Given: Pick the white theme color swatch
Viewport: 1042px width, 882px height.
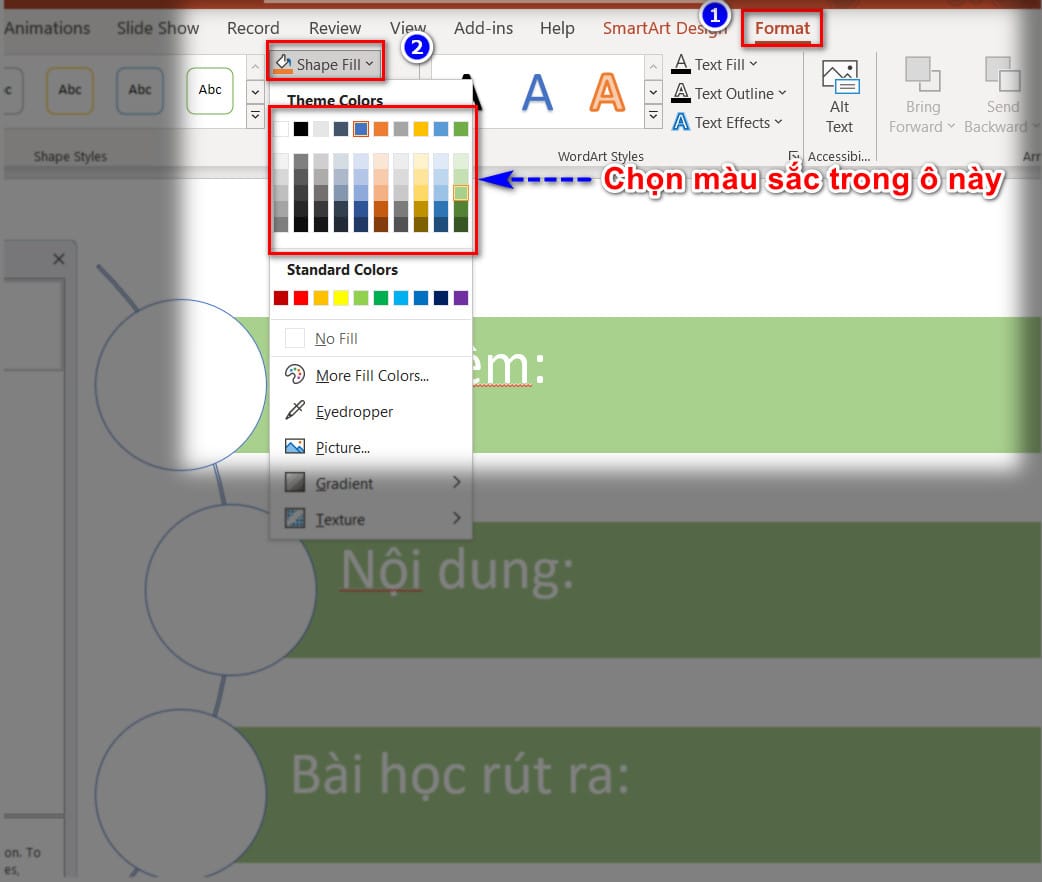Looking at the screenshot, I should pyautogui.click(x=281, y=129).
